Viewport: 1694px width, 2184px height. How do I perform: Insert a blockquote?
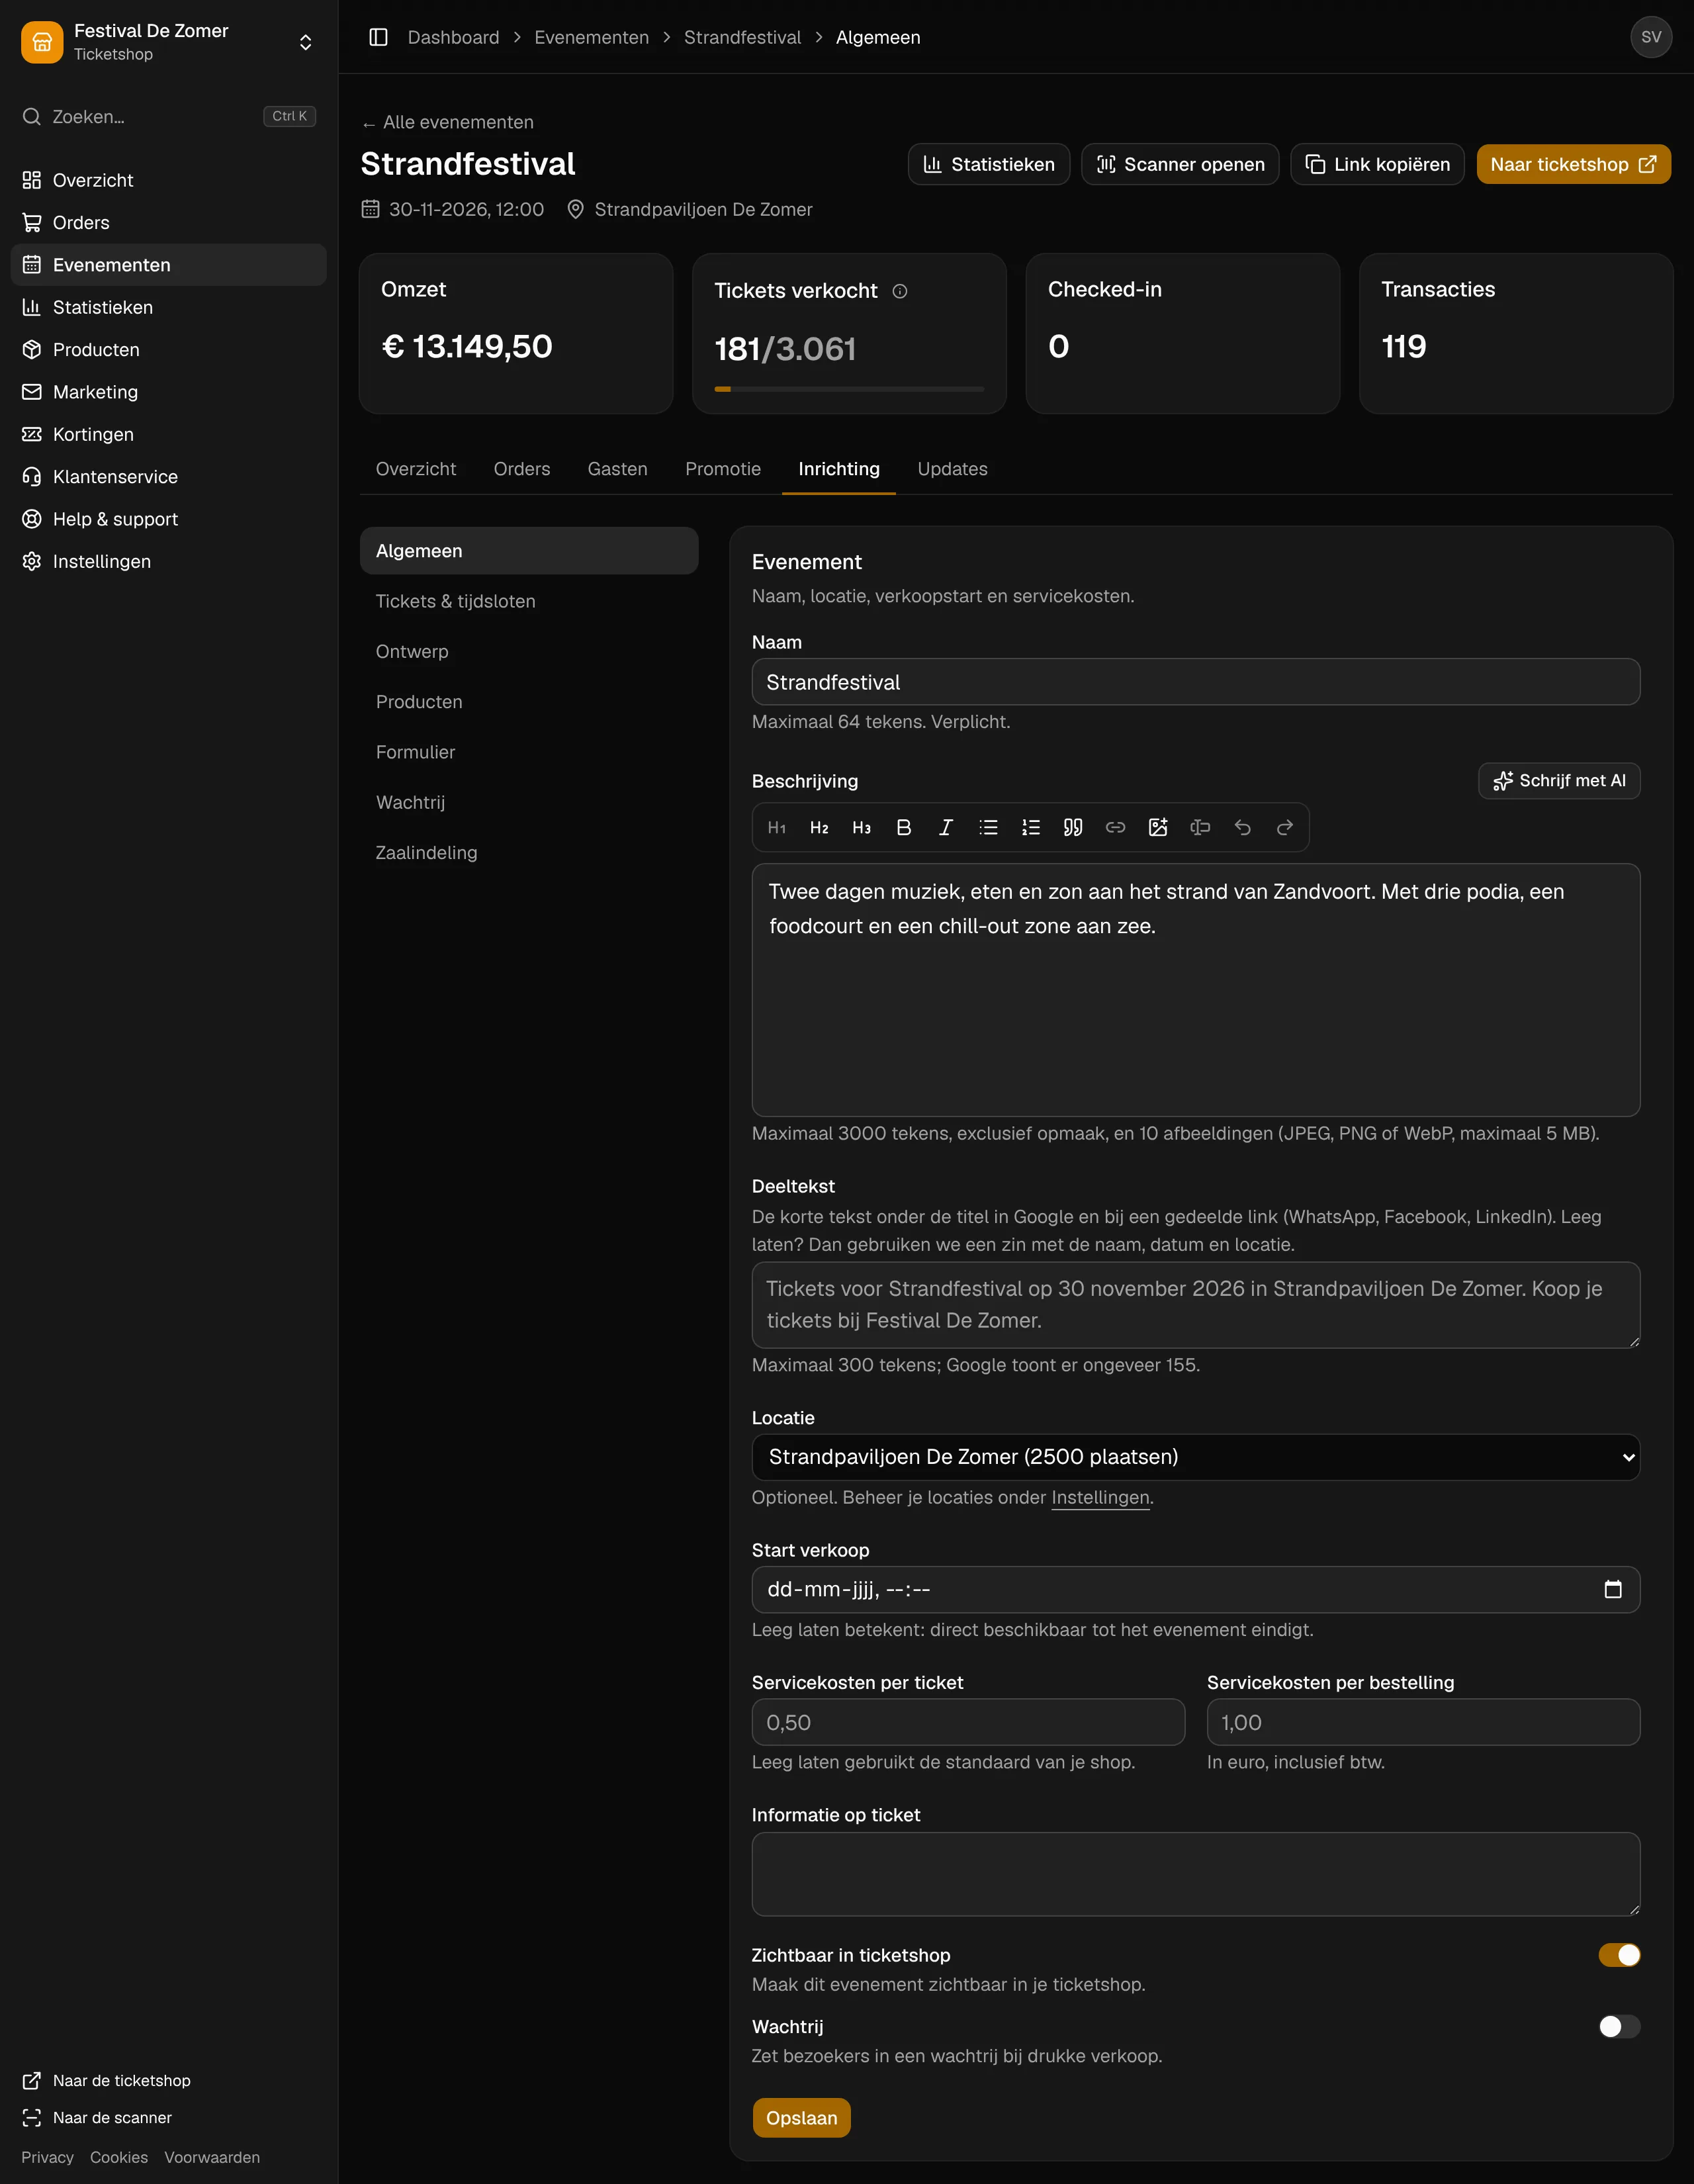1073,827
